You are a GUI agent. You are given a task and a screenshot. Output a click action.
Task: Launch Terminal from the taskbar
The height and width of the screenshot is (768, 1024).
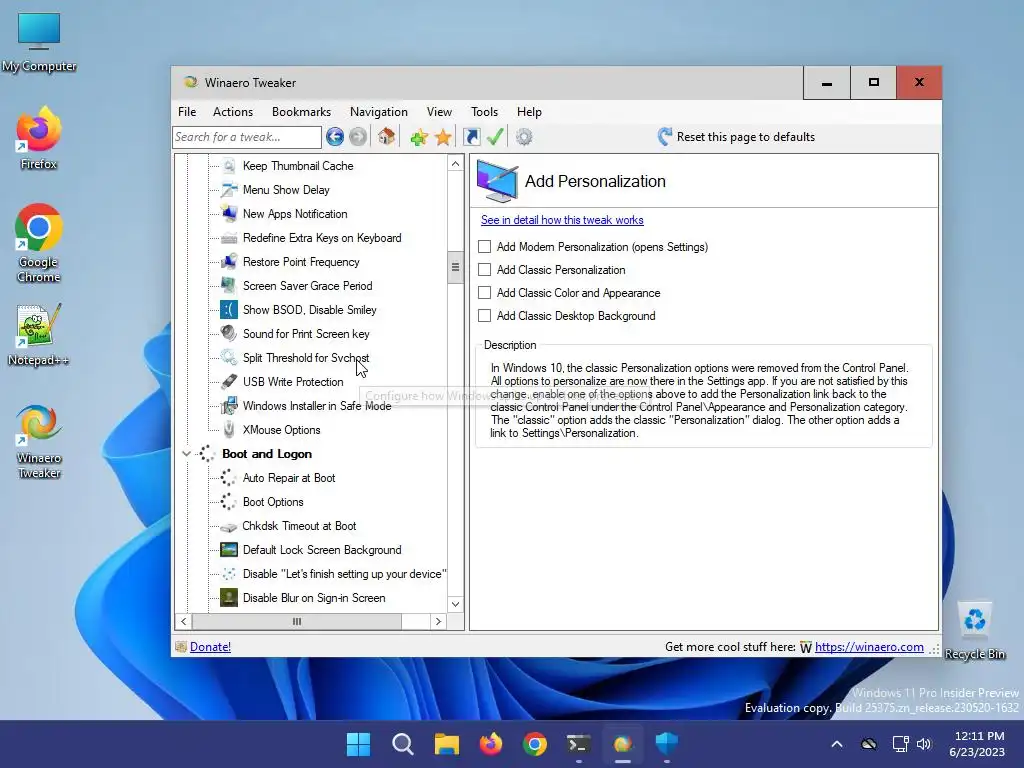[x=579, y=744]
